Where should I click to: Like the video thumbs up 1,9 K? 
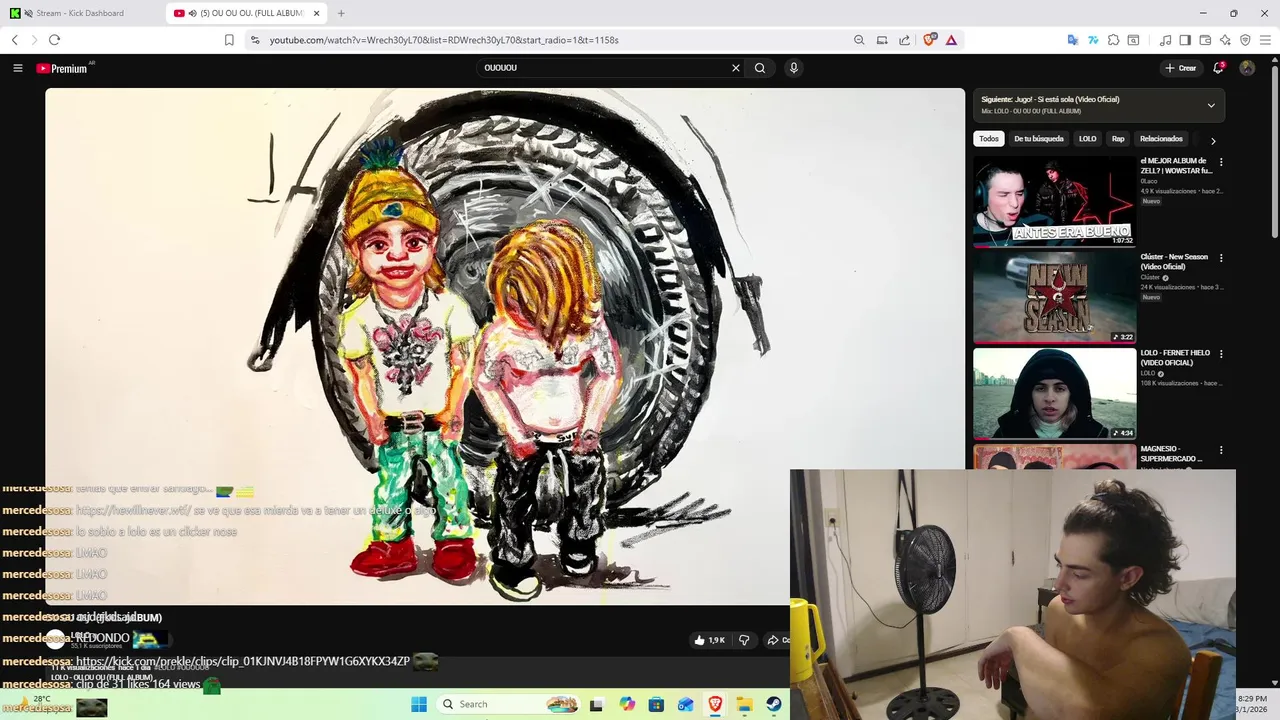710,640
